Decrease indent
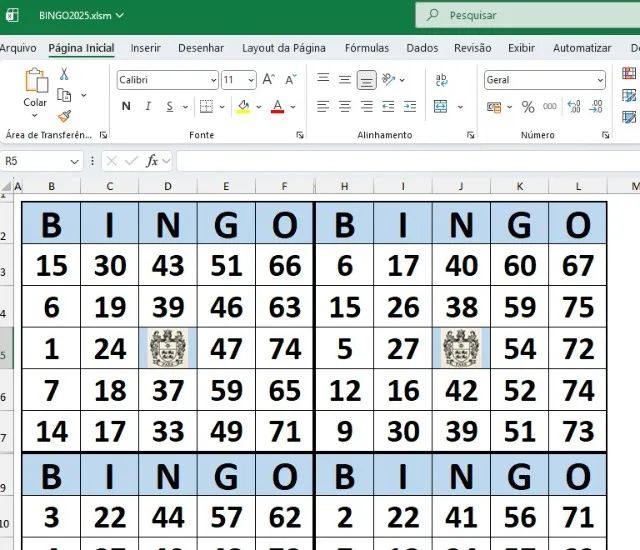640x550 pixels. 388,106
